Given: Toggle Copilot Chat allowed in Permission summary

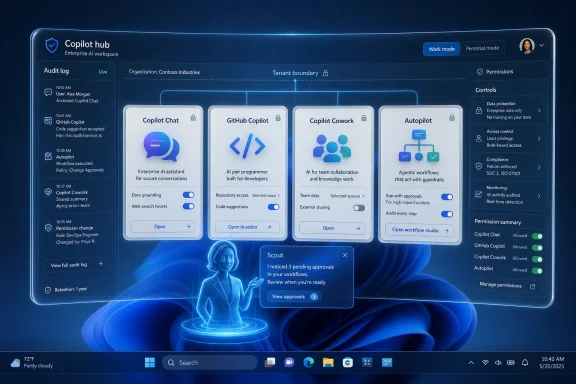Looking at the screenshot, I should point(537,236).
